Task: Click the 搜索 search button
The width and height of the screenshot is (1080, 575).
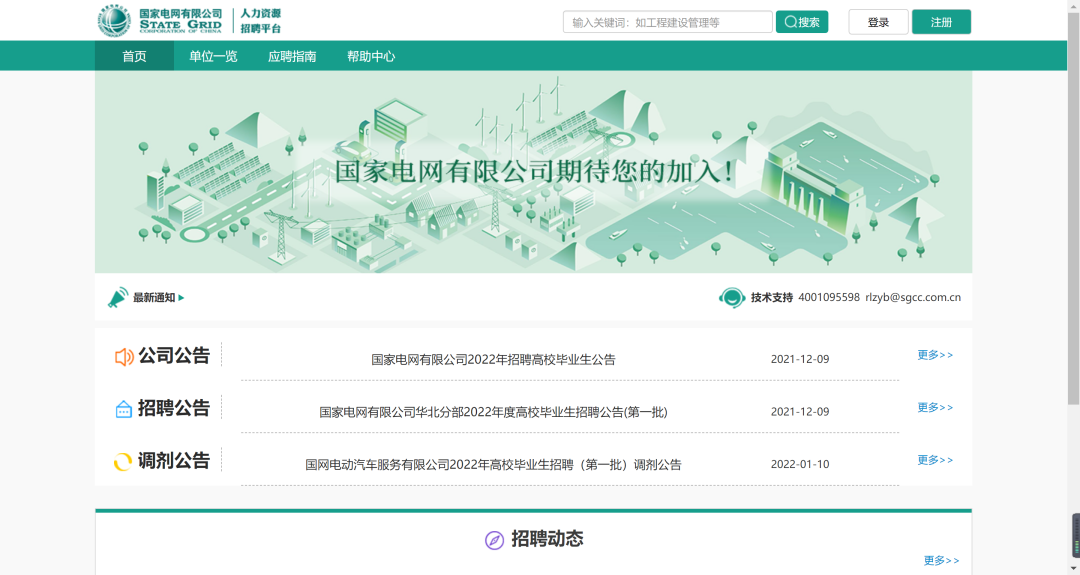Action: (x=802, y=22)
